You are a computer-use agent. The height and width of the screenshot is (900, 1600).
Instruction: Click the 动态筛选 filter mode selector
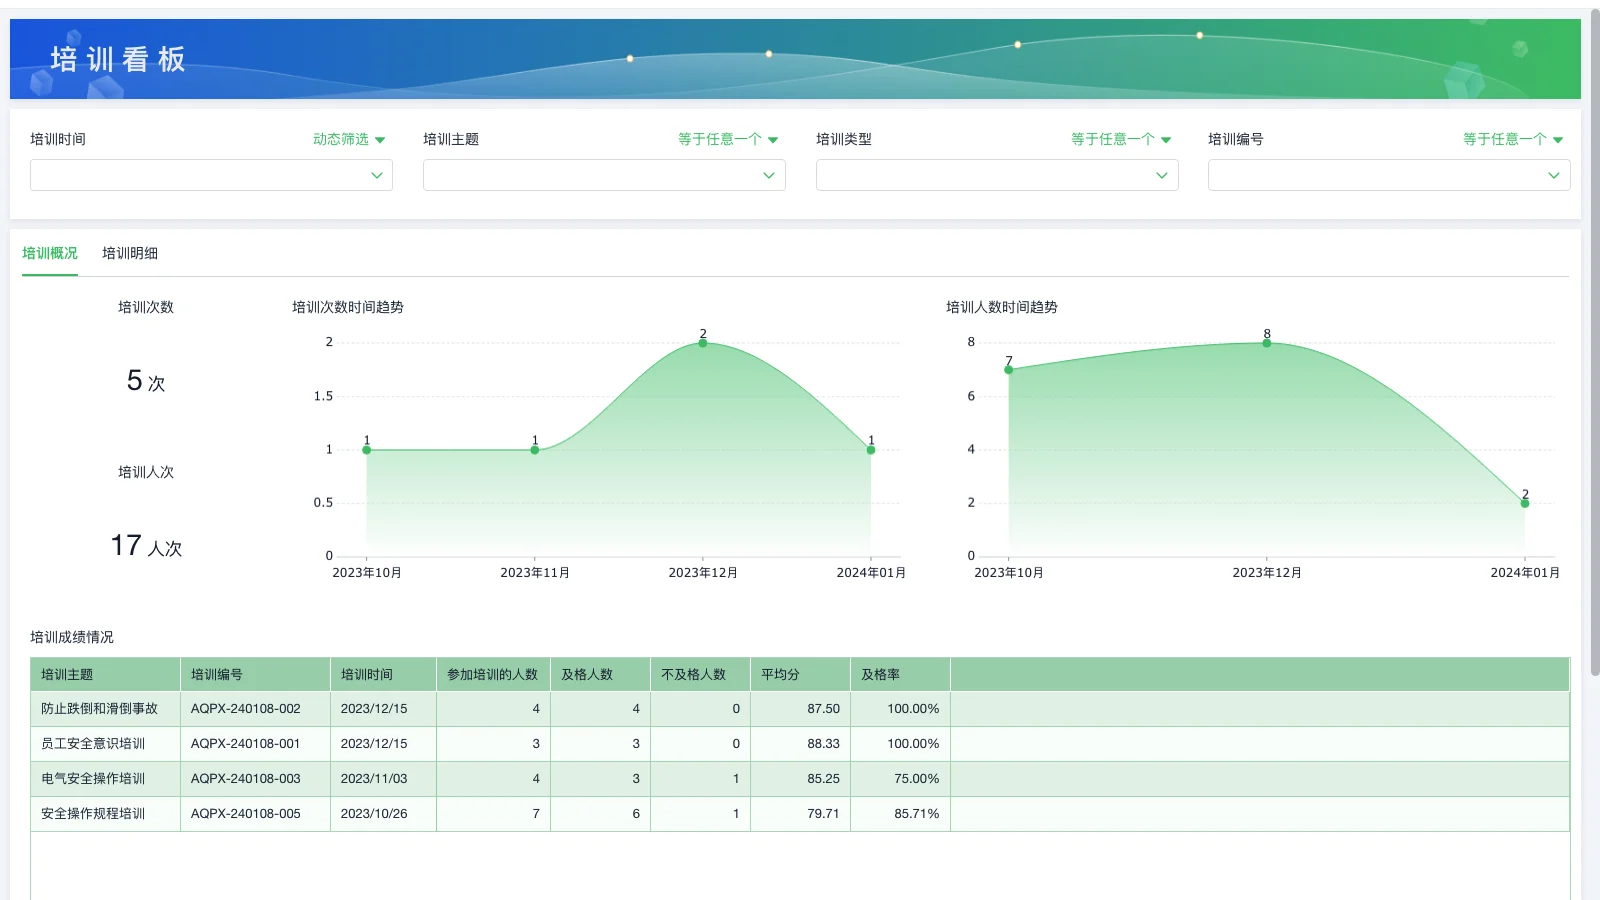coord(348,139)
